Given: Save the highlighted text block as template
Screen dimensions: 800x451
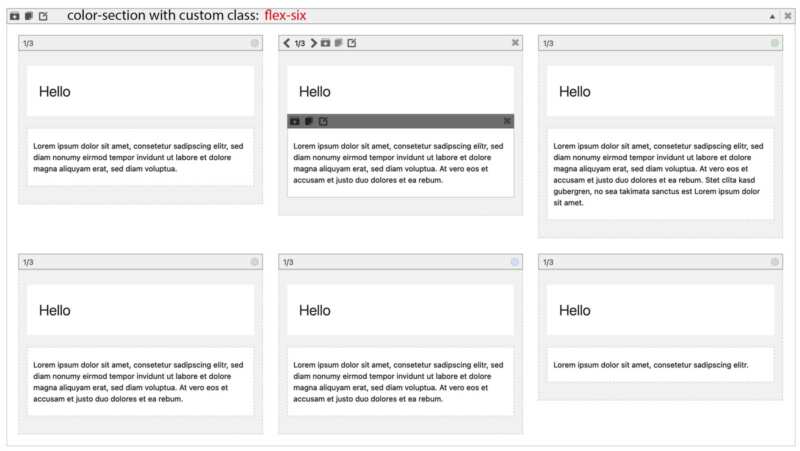Looking at the screenshot, I should pyautogui.click(x=295, y=121).
